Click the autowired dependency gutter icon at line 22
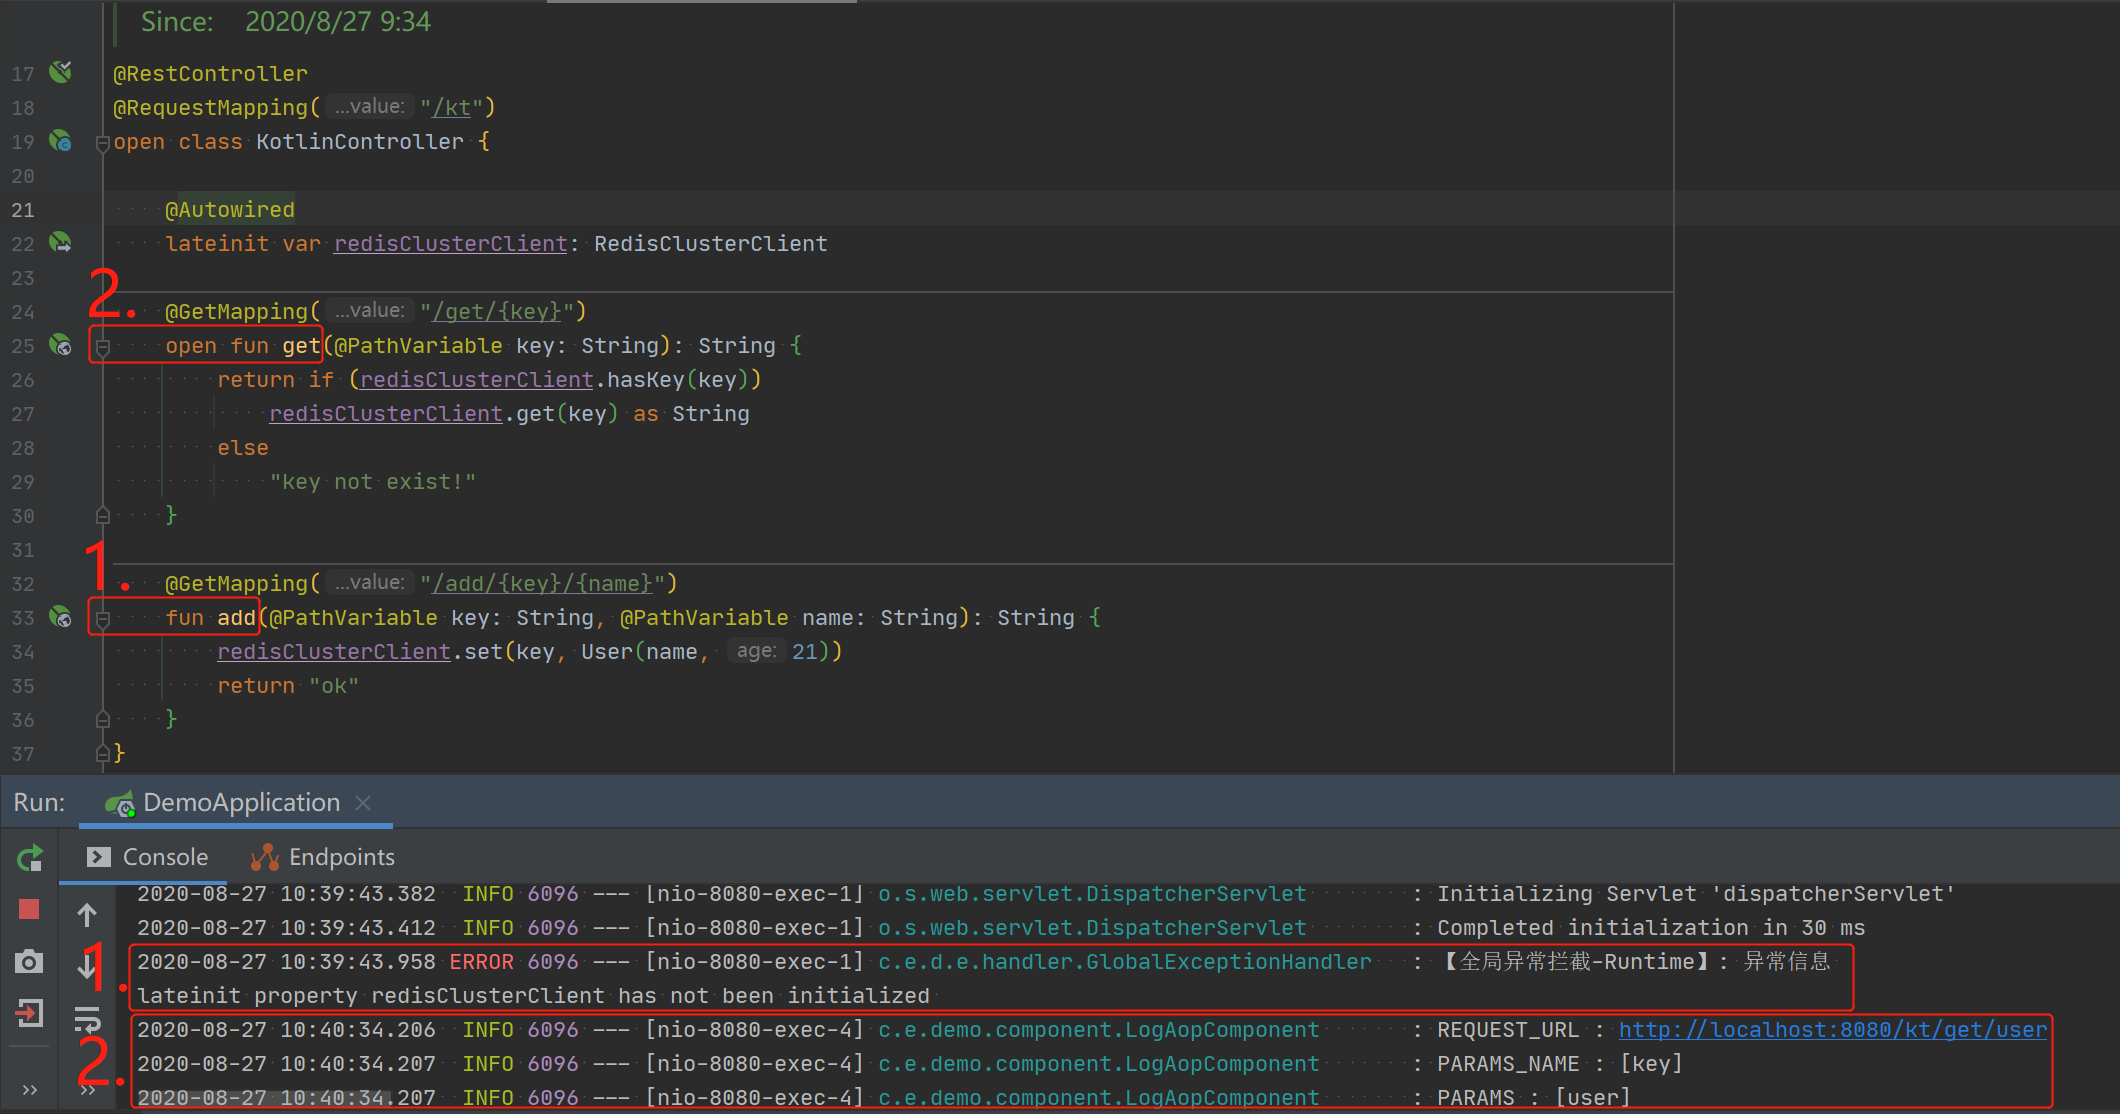The width and height of the screenshot is (2120, 1114). pos(61,243)
